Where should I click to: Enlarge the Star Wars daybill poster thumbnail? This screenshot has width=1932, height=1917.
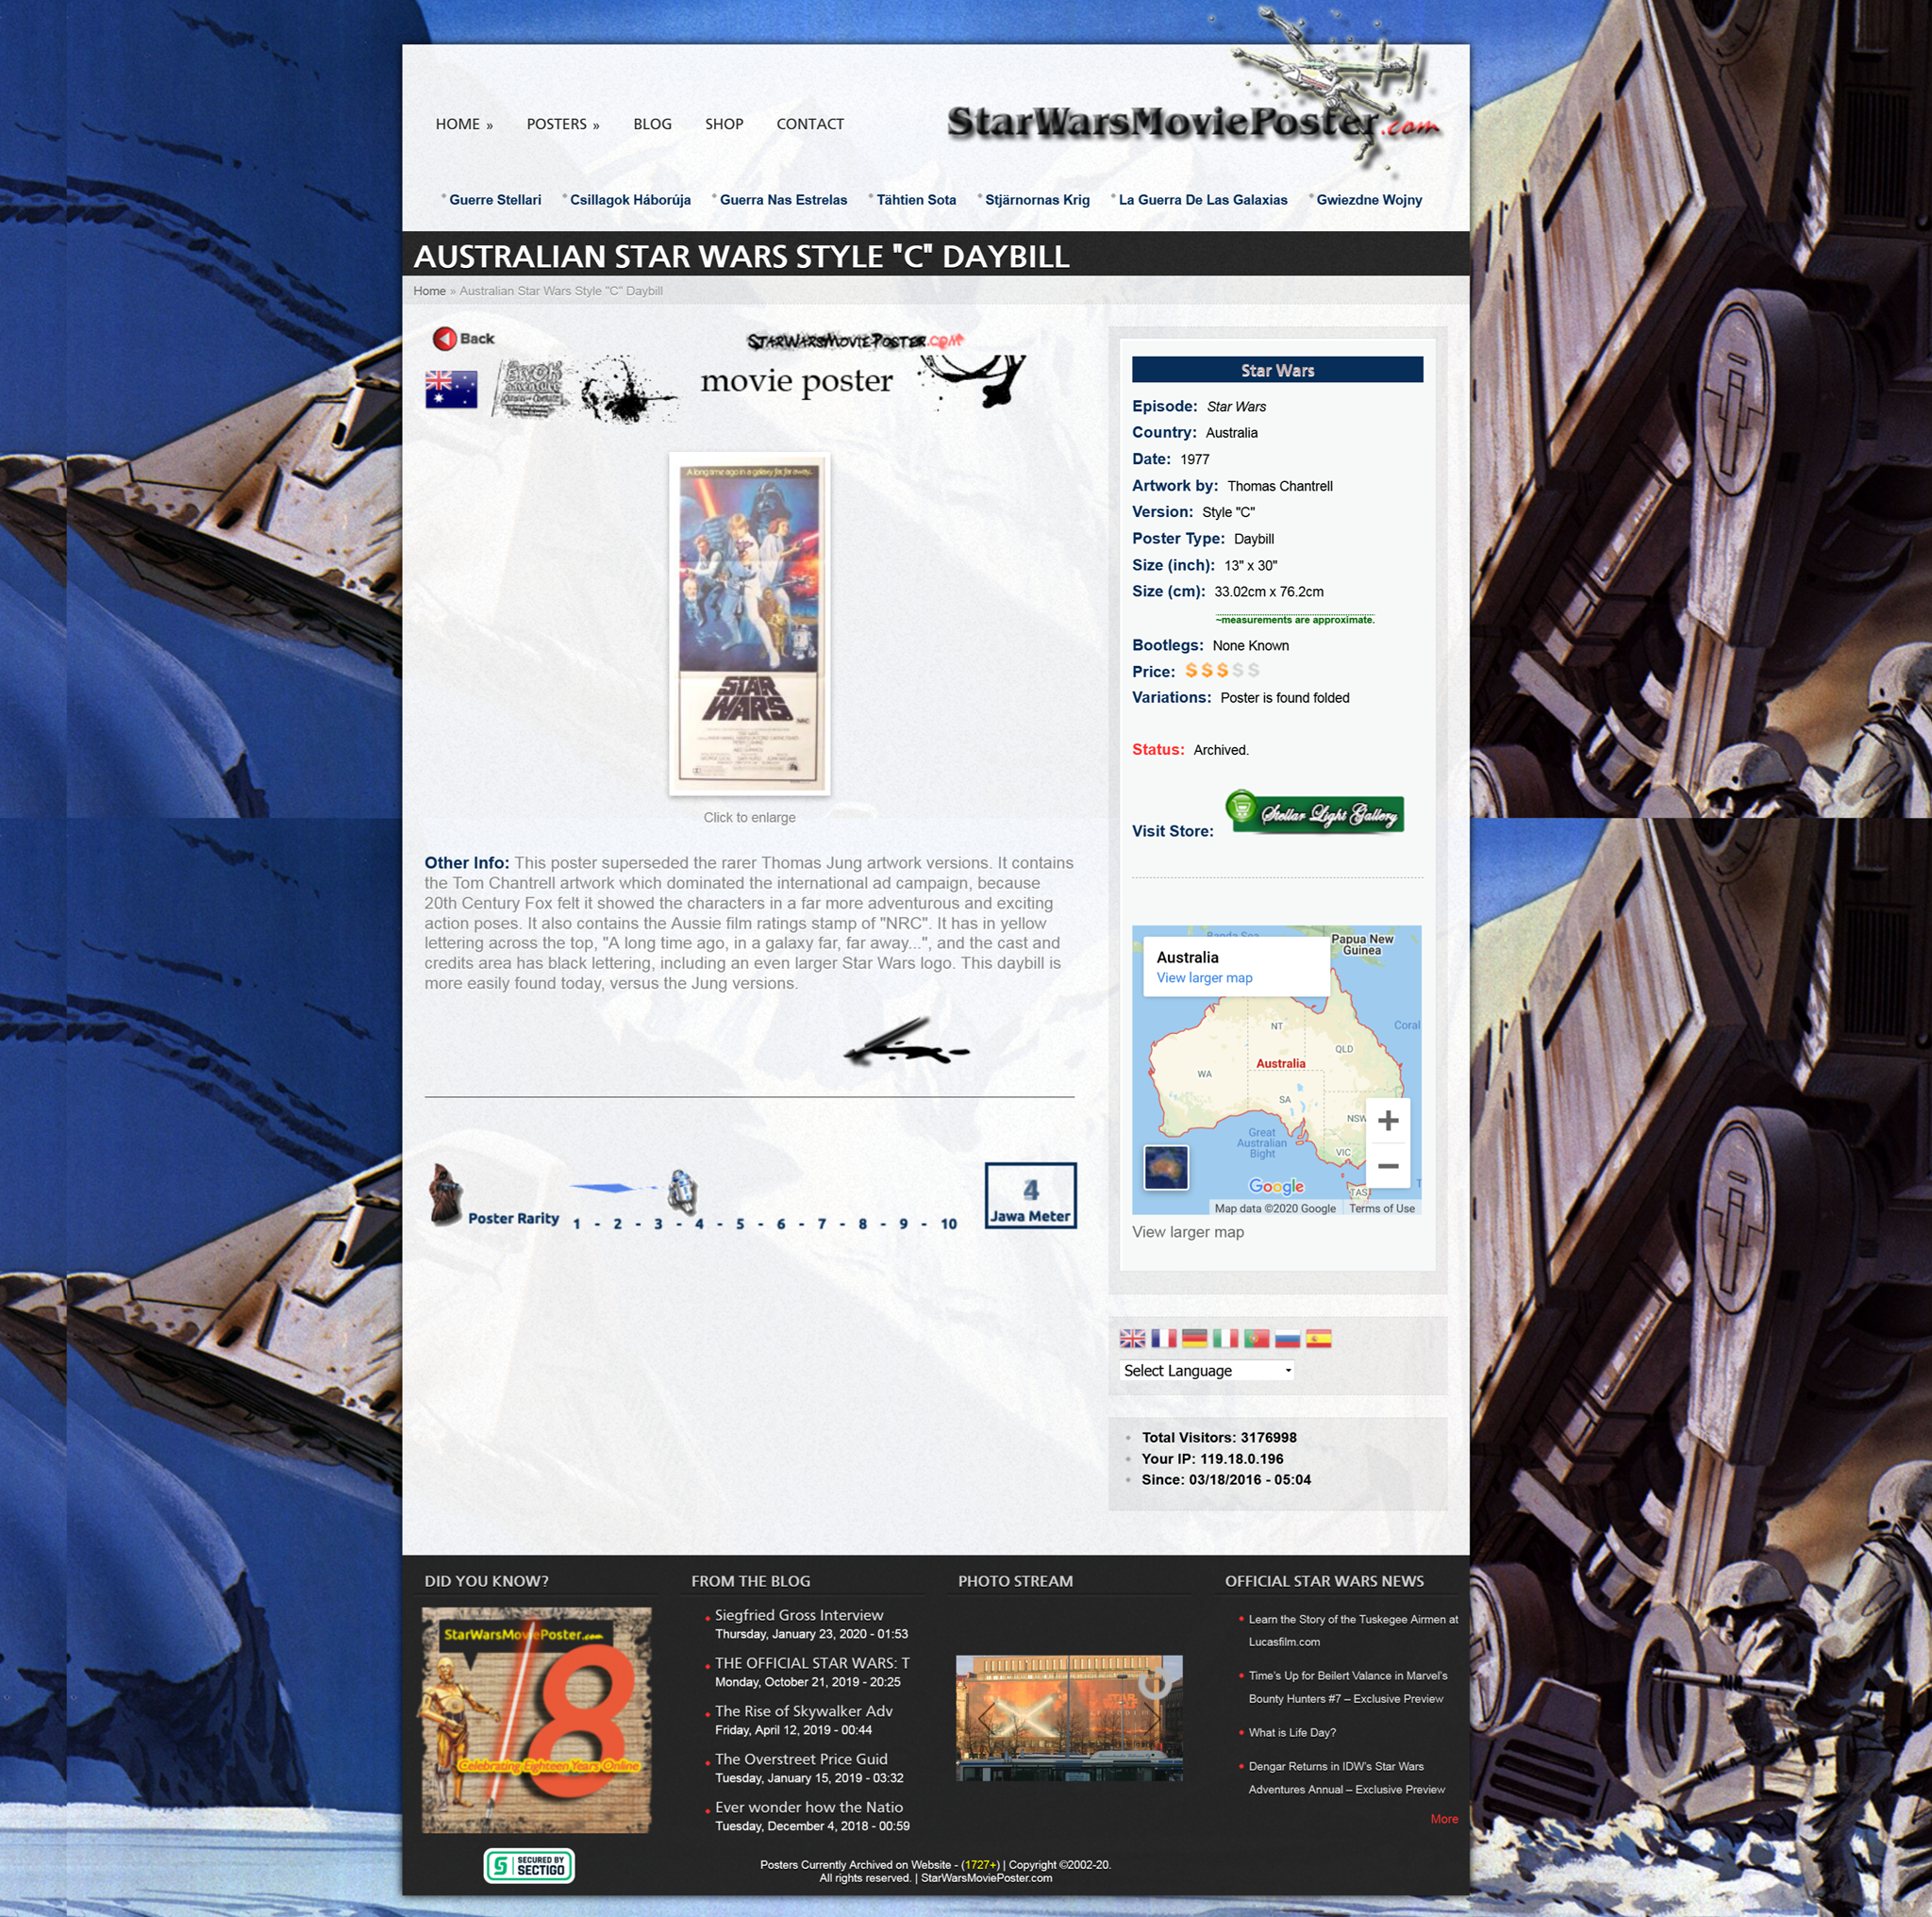coord(749,624)
